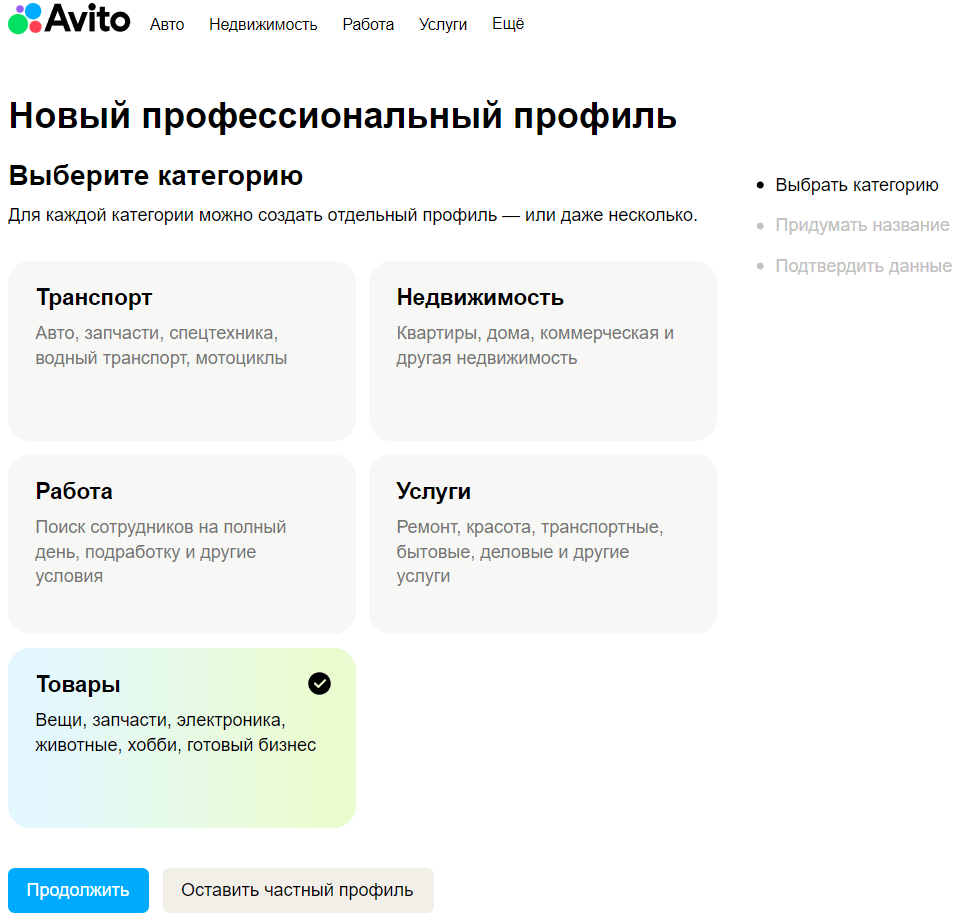The image size is (963, 922).
Task: Click the Avito logo
Action: click(69, 18)
